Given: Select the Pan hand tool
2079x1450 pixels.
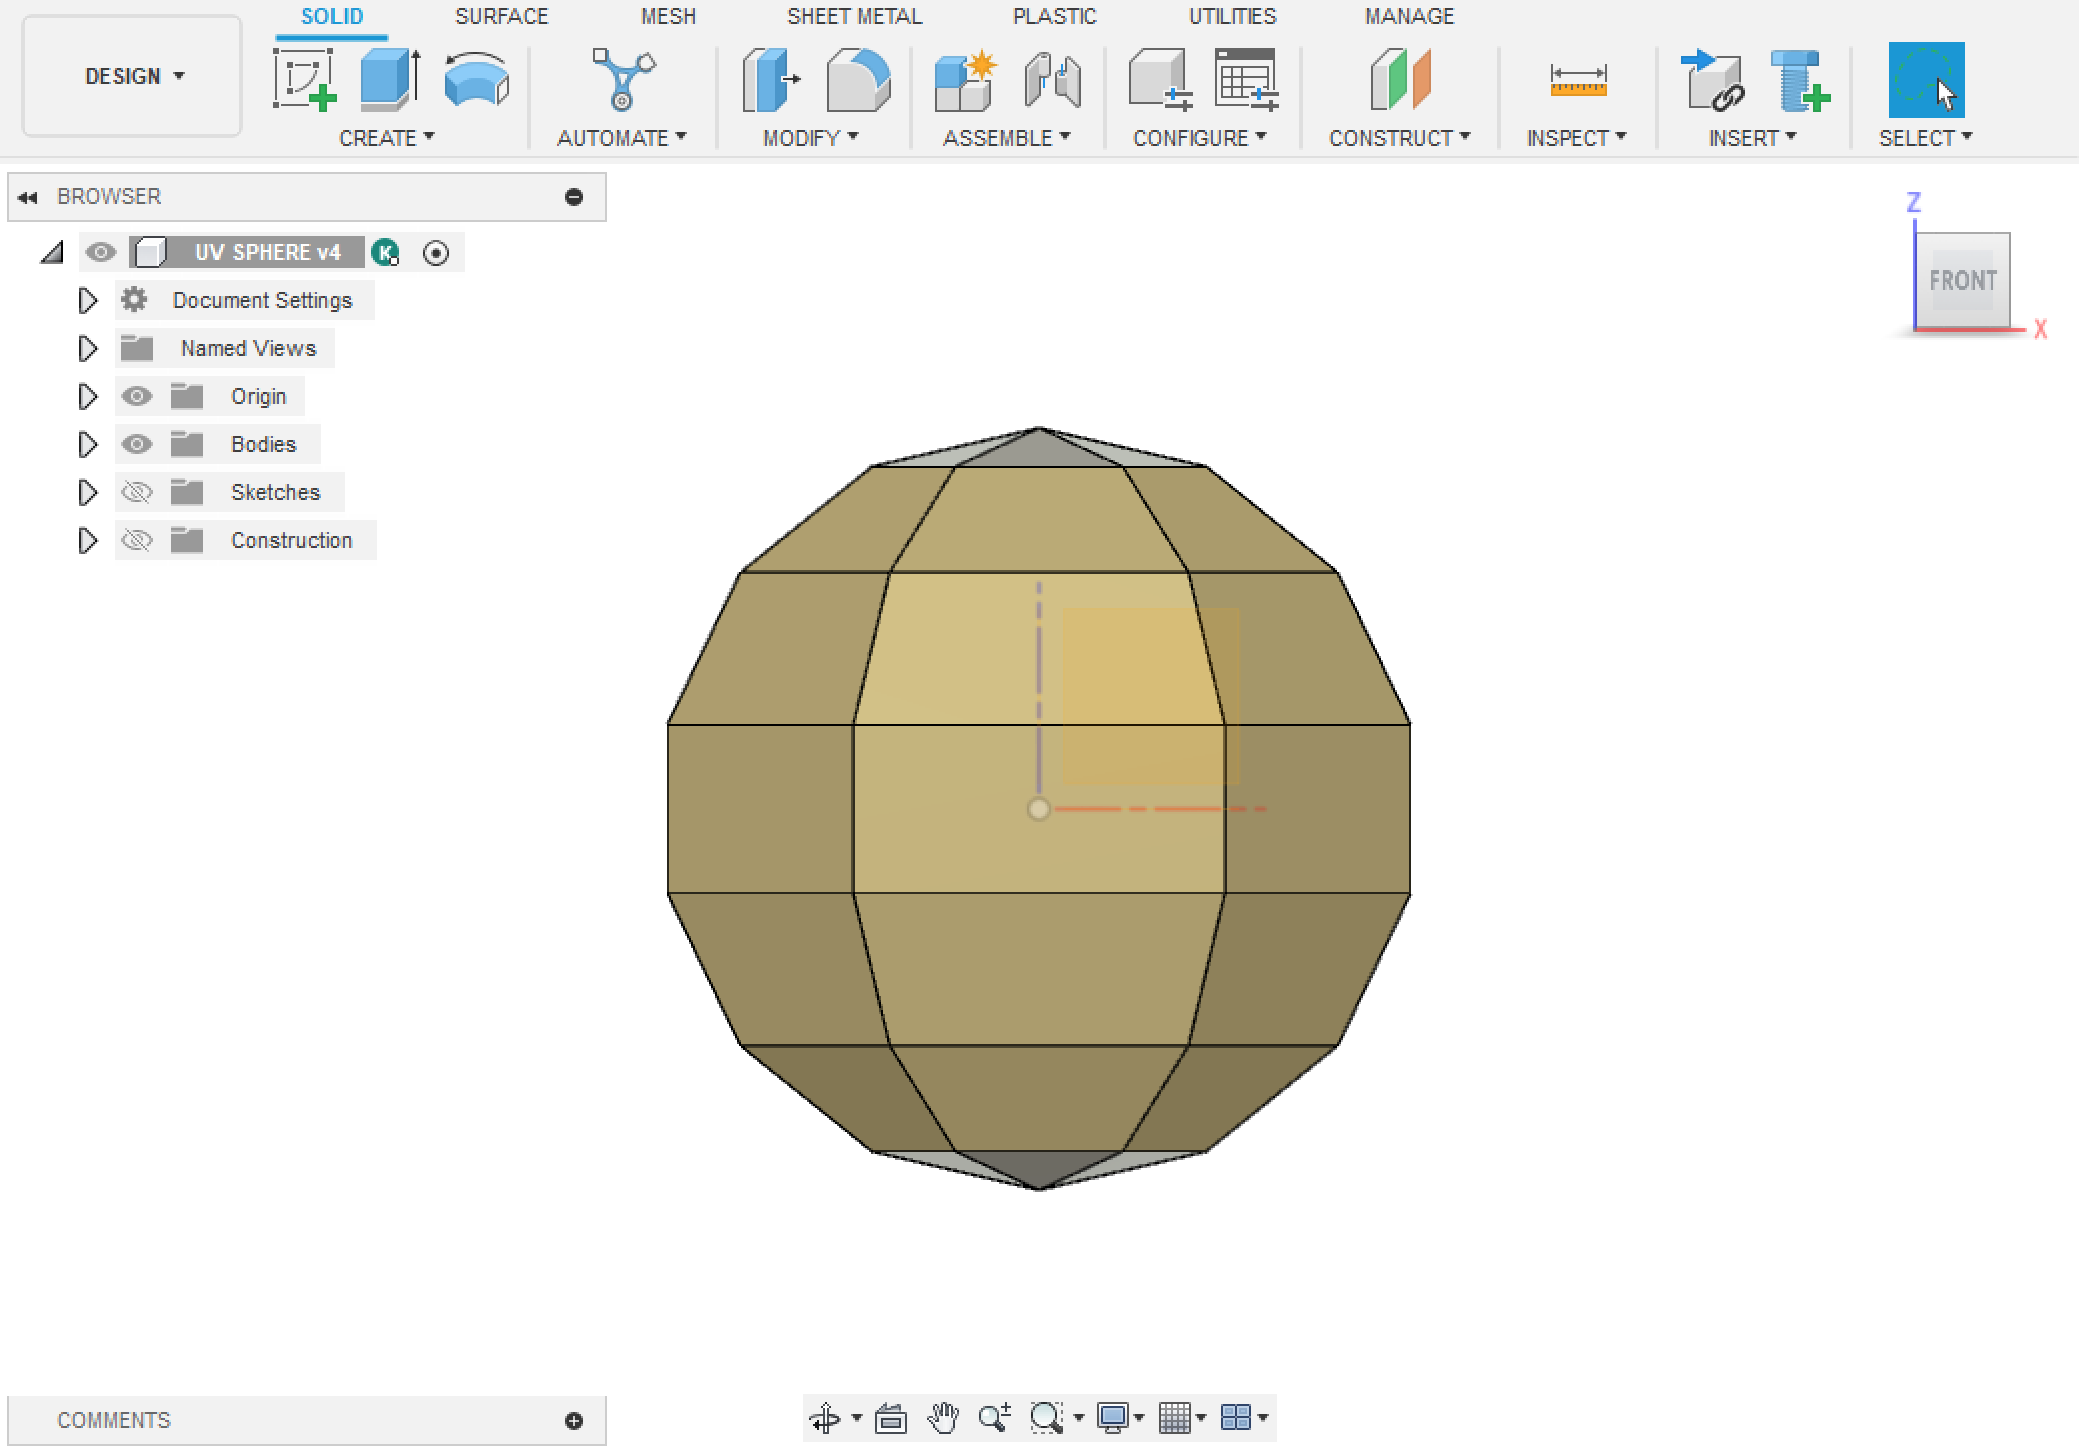Looking at the screenshot, I should (x=942, y=1418).
